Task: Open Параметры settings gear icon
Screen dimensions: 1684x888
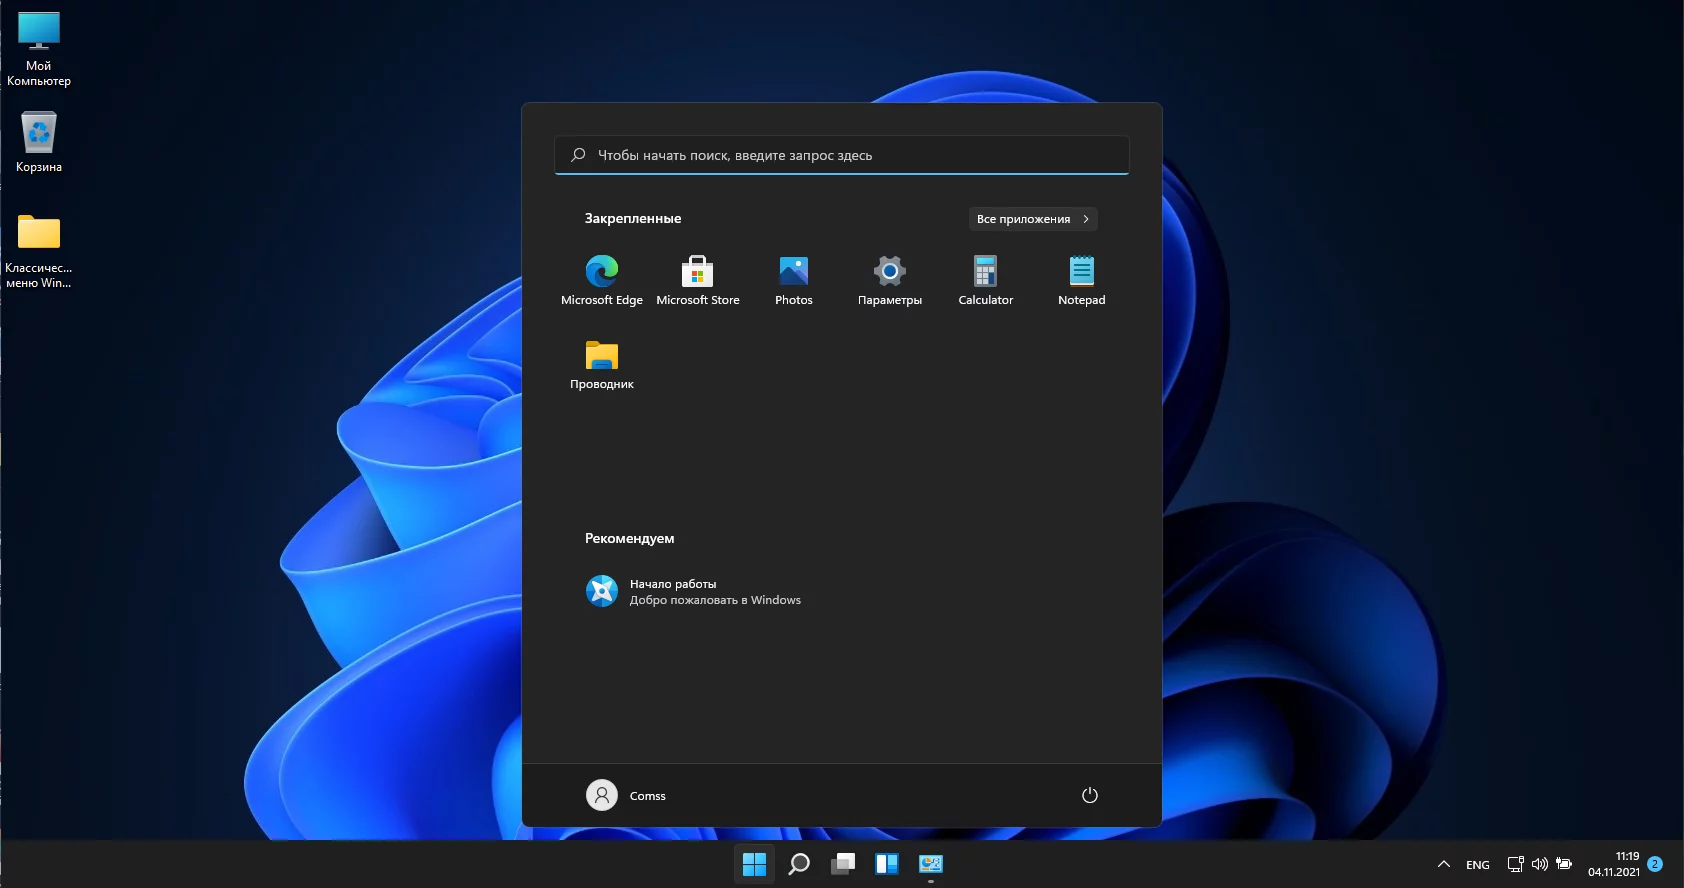Action: (x=889, y=279)
